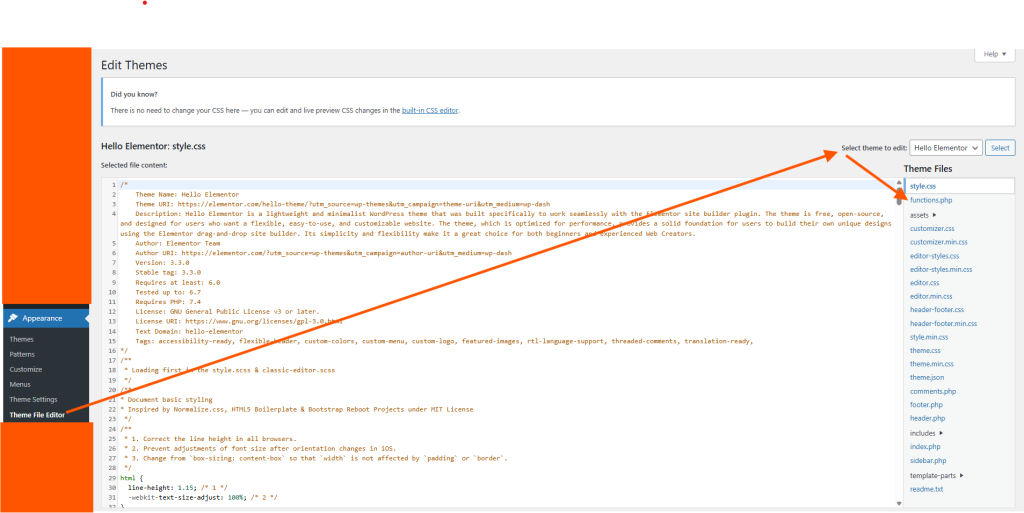Click the Text Domain: hello-elementor line
Screen dimensions: 1024x513
pyautogui.click(x=191, y=332)
